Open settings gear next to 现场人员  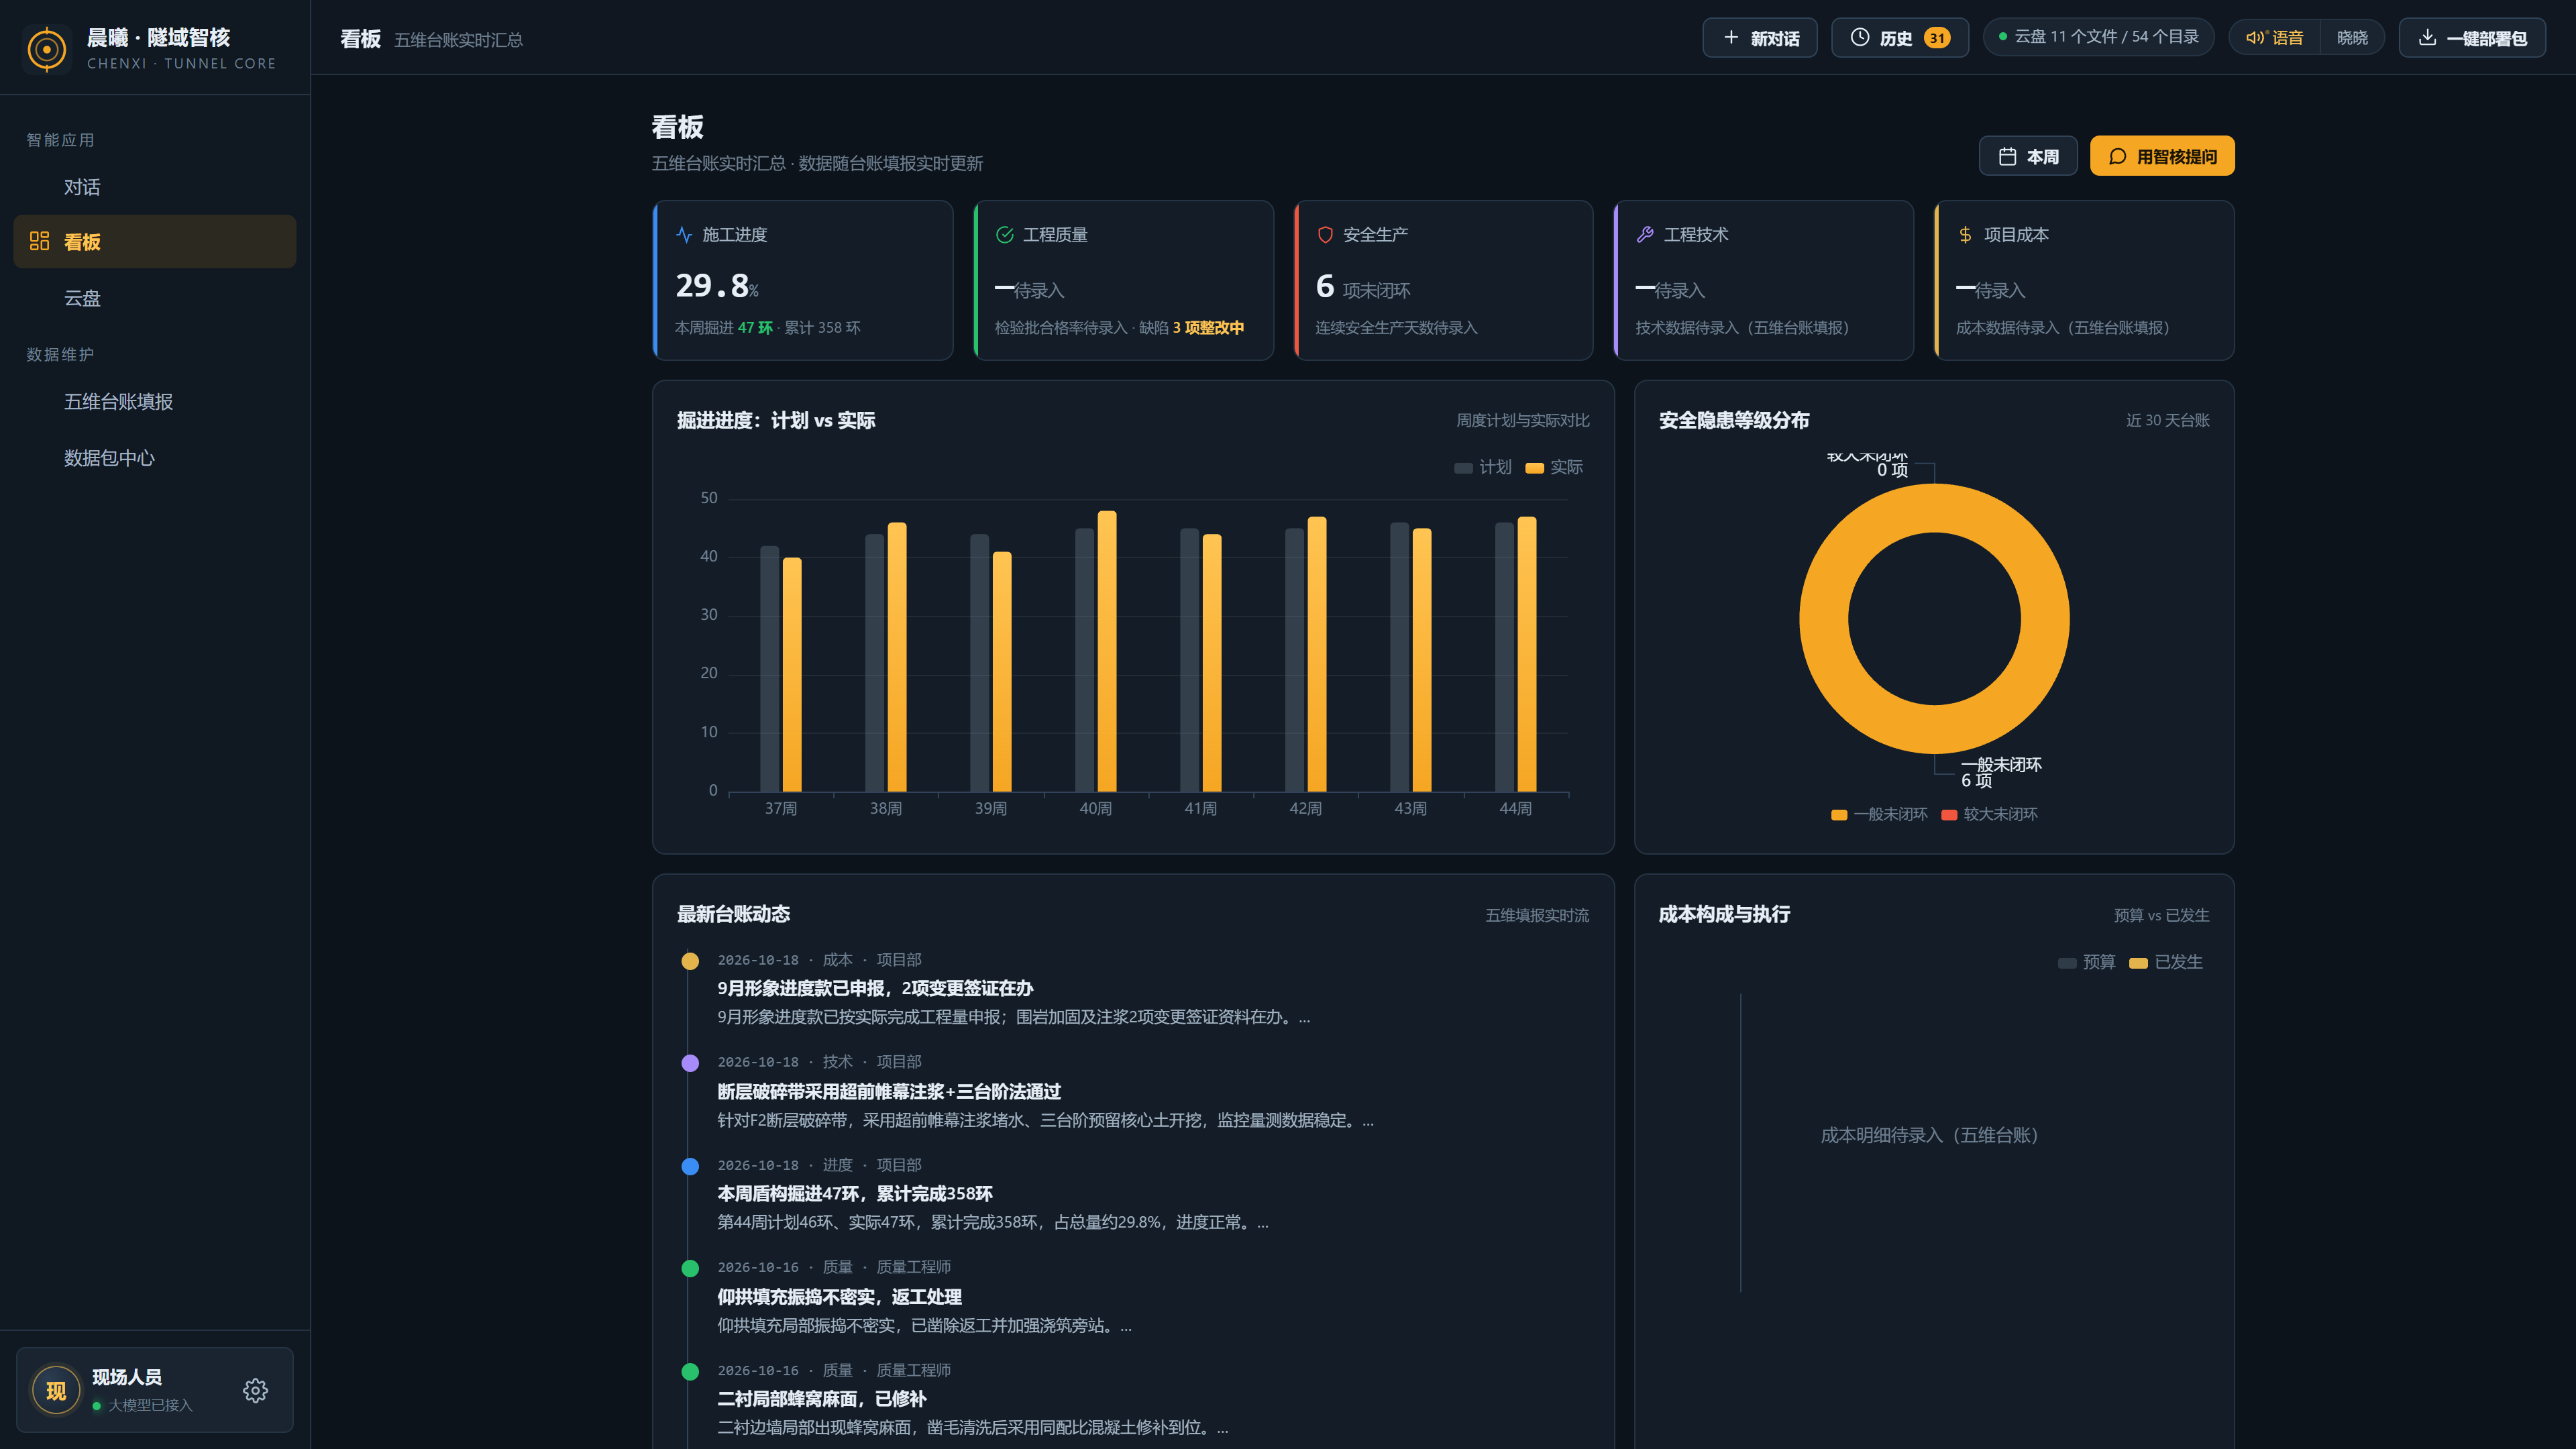click(x=255, y=1390)
